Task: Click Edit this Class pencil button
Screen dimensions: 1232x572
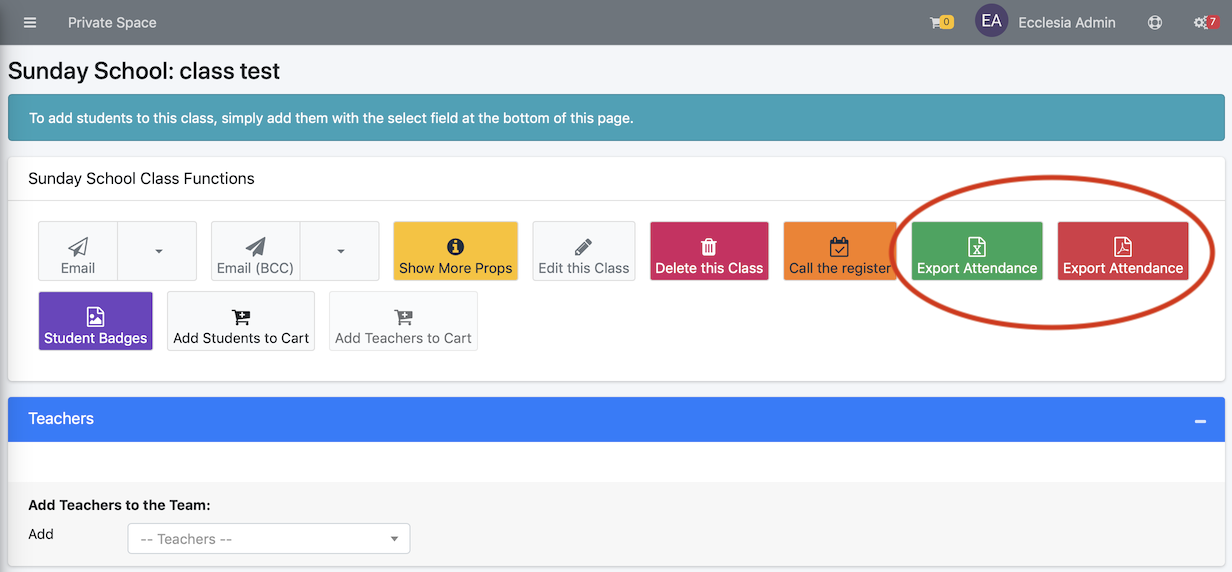Action: [x=584, y=251]
